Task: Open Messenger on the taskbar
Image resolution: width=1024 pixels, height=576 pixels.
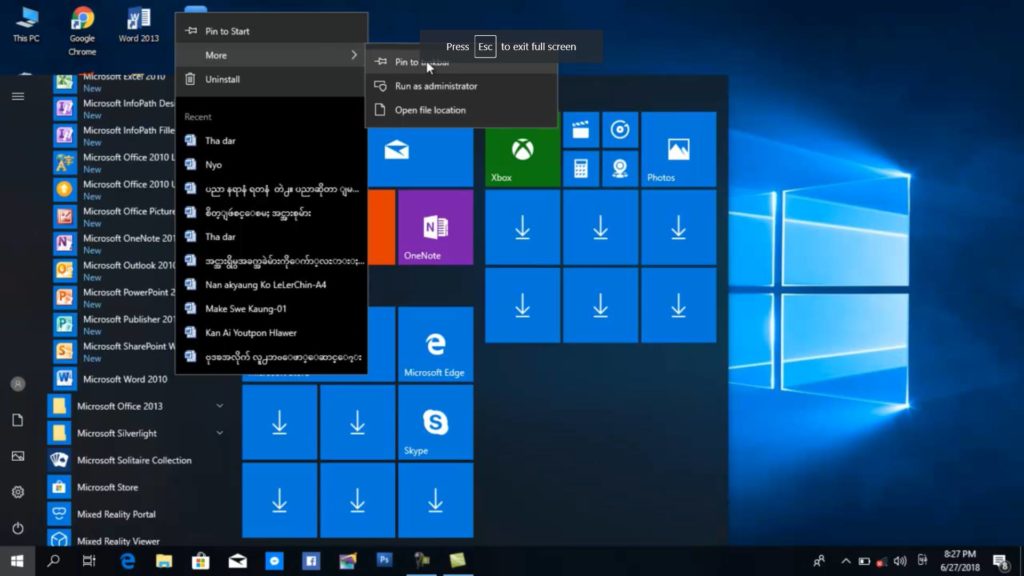Action: (x=274, y=561)
